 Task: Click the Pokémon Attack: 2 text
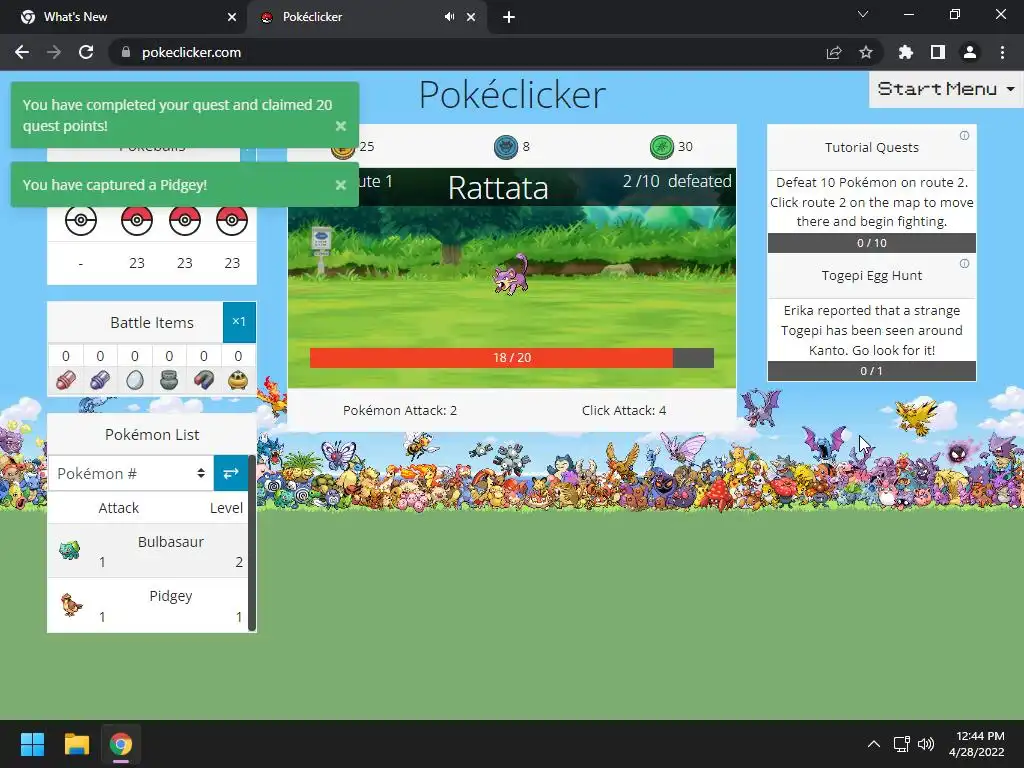pos(400,411)
